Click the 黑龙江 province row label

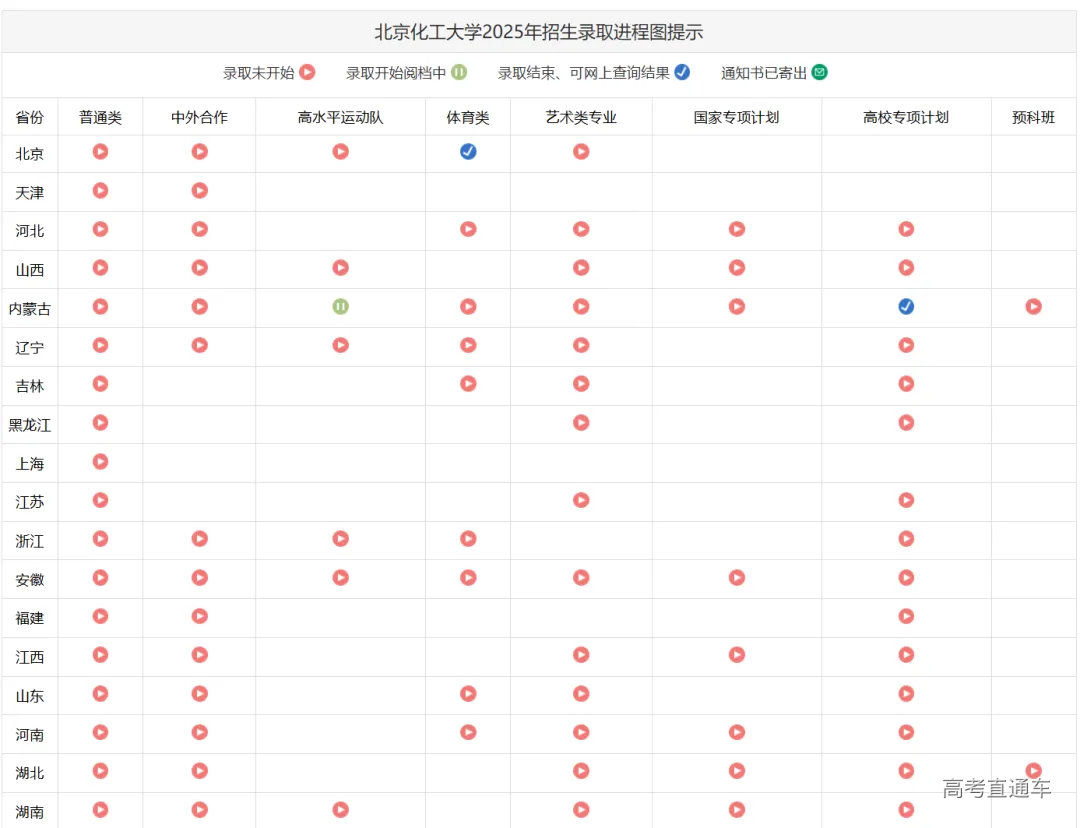pos(30,425)
